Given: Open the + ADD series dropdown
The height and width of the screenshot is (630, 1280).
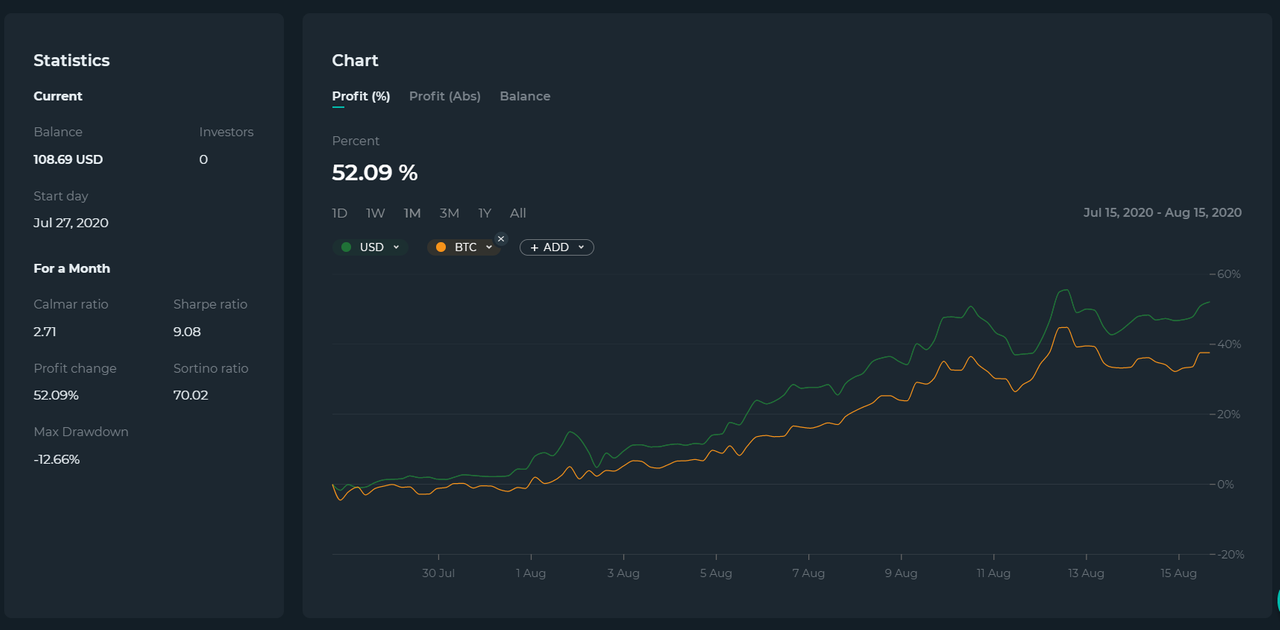Looking at the screenshot, I should 556,247.
